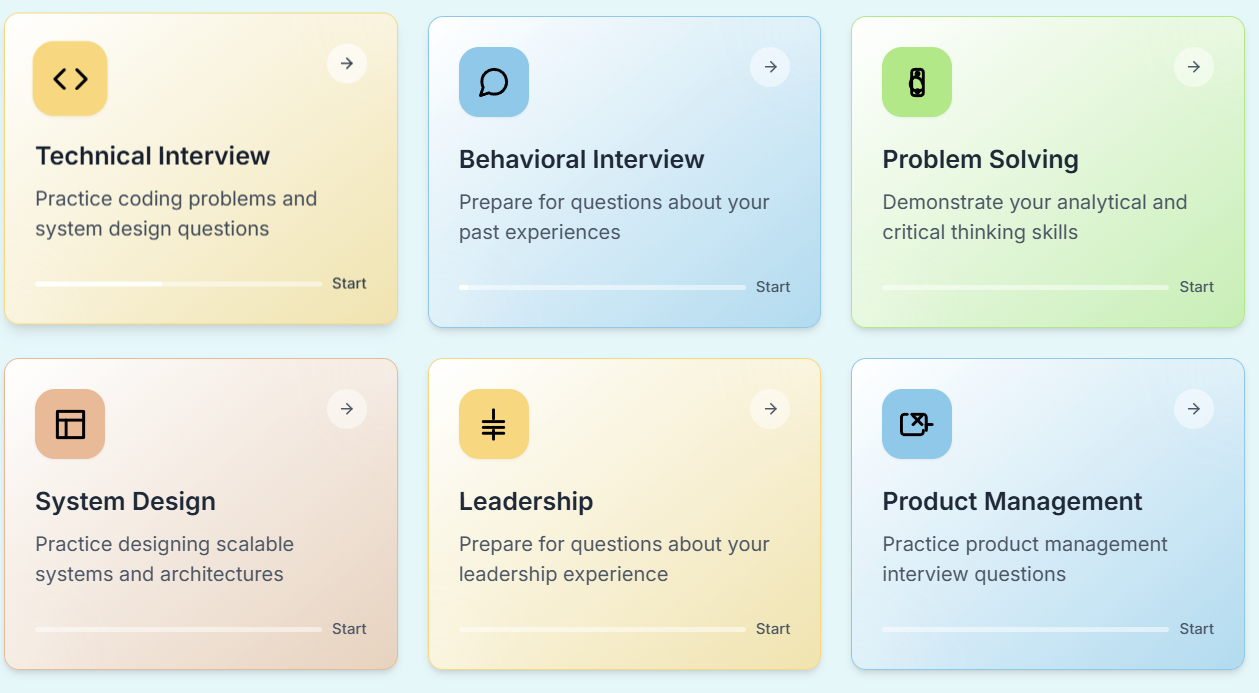Select the code brackets icon on Technical Interview
This screenshot has height=693, width=1259.
[x=70, y=78]
